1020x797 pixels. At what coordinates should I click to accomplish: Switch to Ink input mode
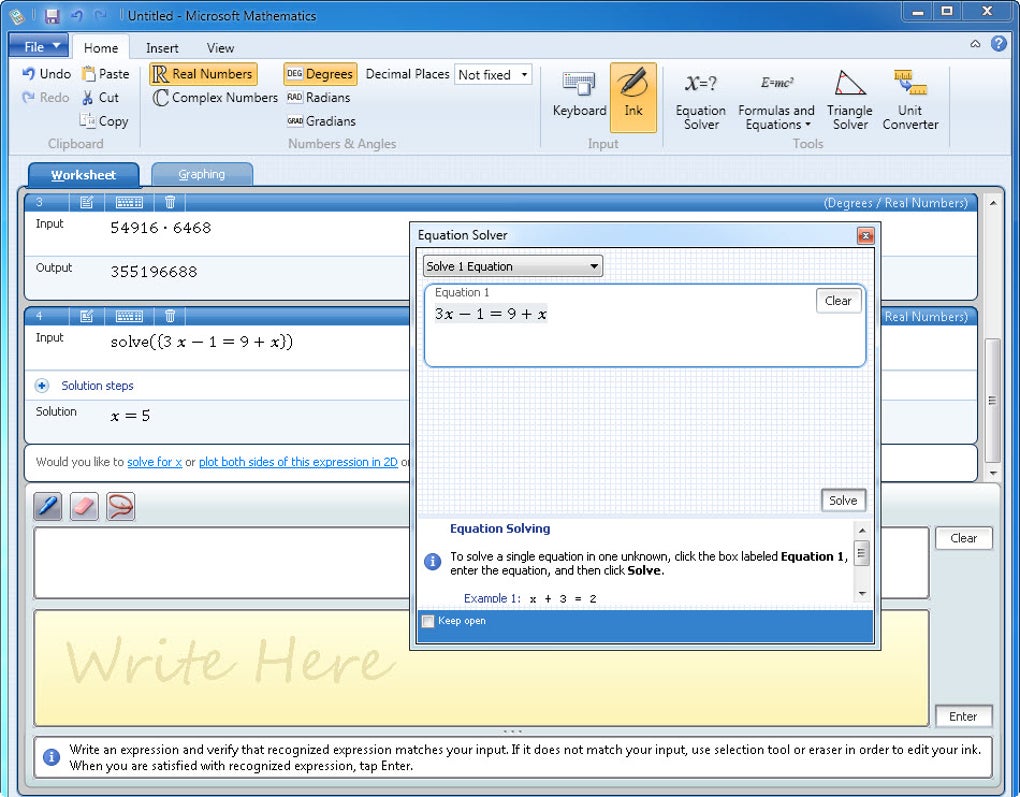point(633,98)
